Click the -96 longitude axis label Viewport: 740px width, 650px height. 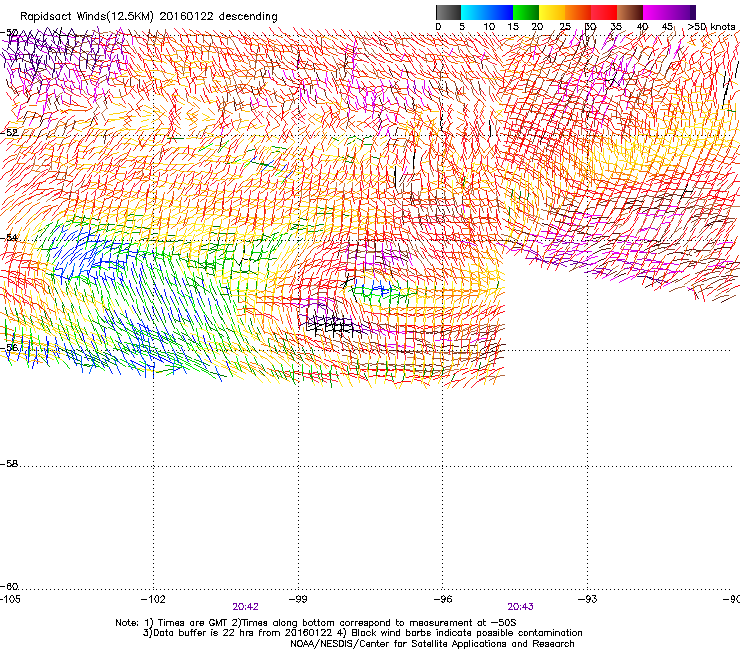tap(443, 599)
